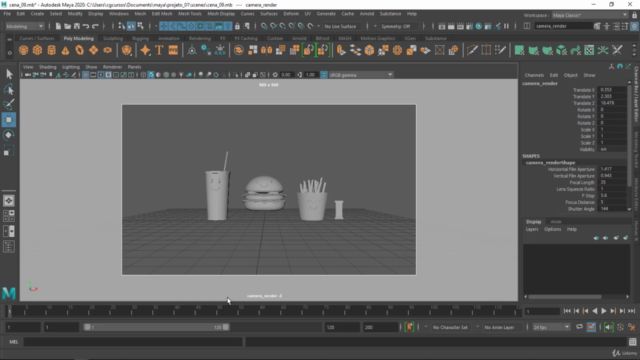Viewport: 640px width, 360px height.
Task: Open the Workspace Maya Classic dropdown
Action: pyautogui.click(x=590, y=15)
